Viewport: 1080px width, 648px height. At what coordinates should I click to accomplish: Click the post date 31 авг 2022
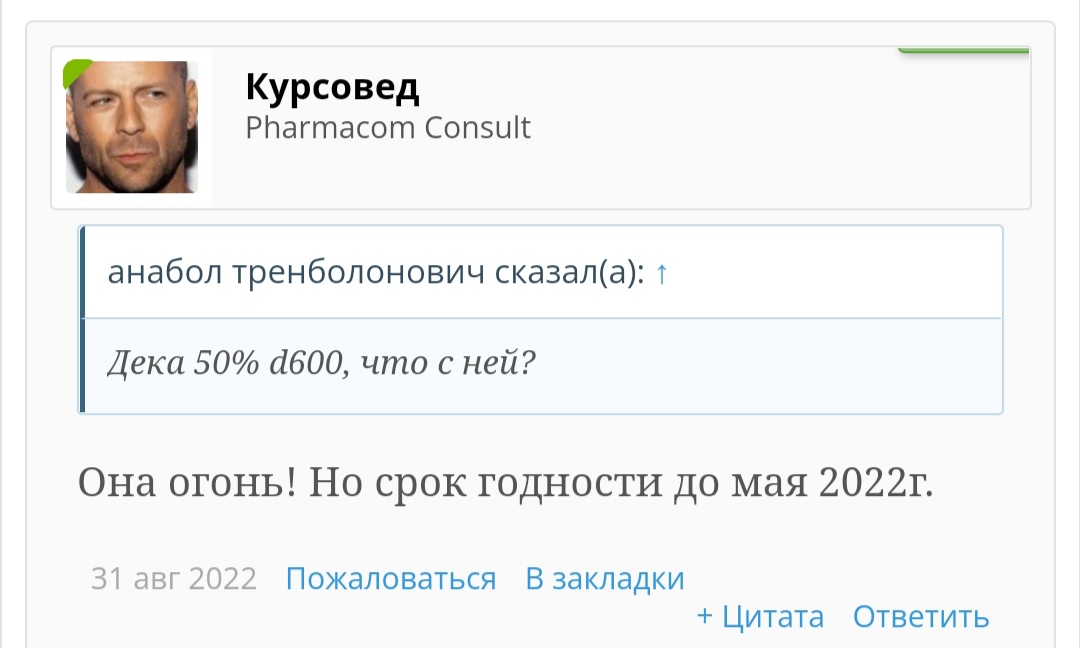[174, 578]
